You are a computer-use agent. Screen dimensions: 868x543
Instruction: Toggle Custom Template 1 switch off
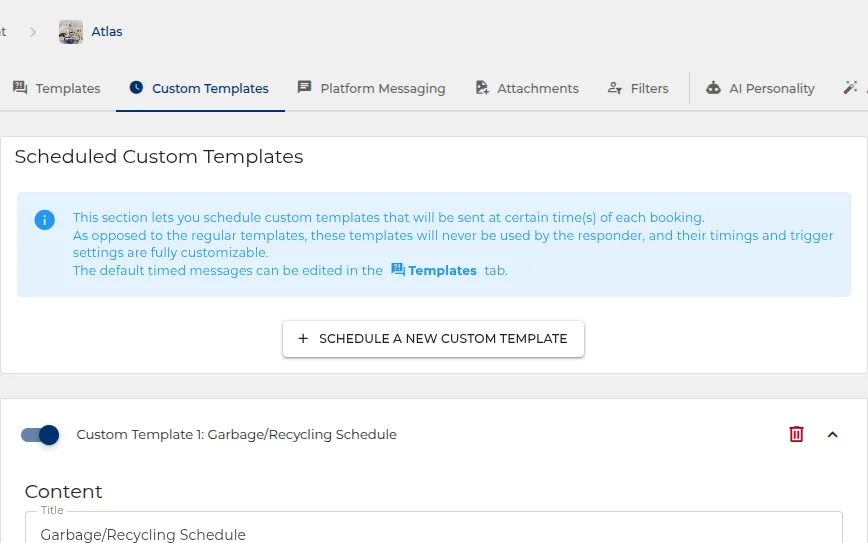(x=40, y=435)
